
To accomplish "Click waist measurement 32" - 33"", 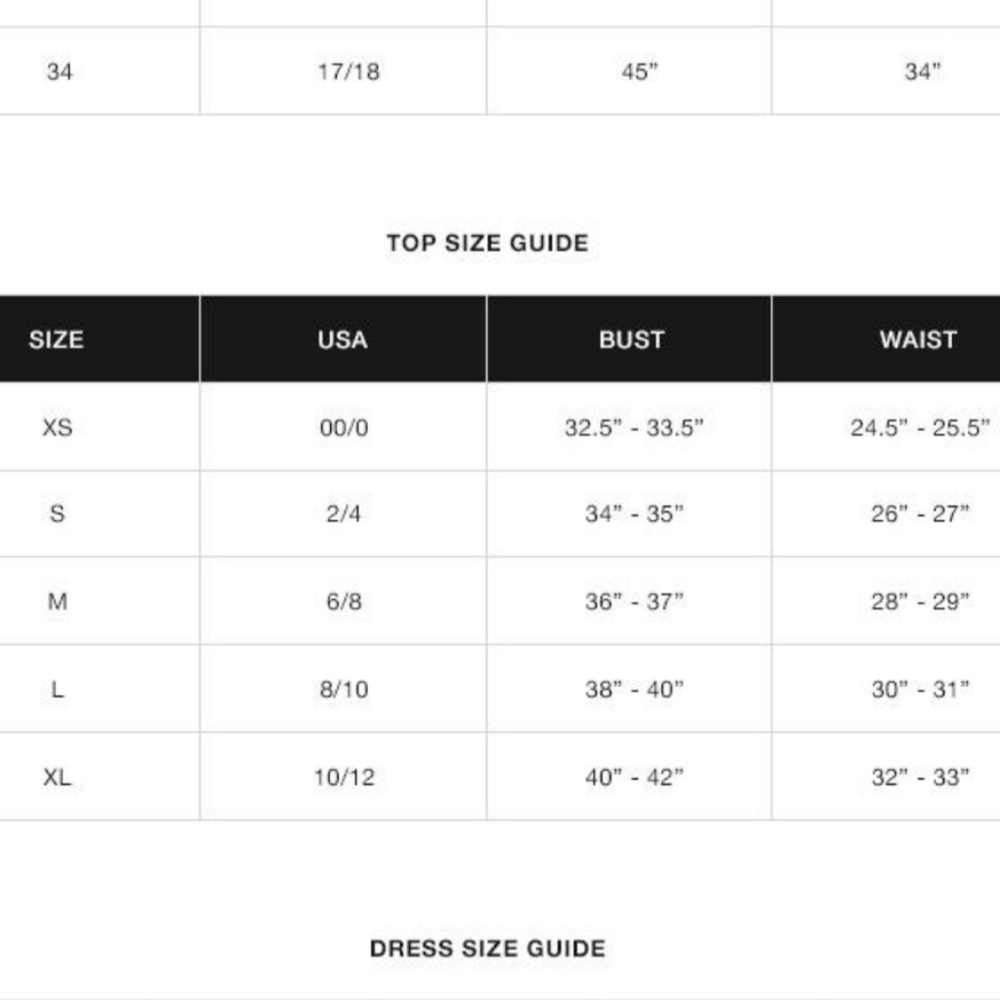I will pyautogui.click(x=920, y=777).
